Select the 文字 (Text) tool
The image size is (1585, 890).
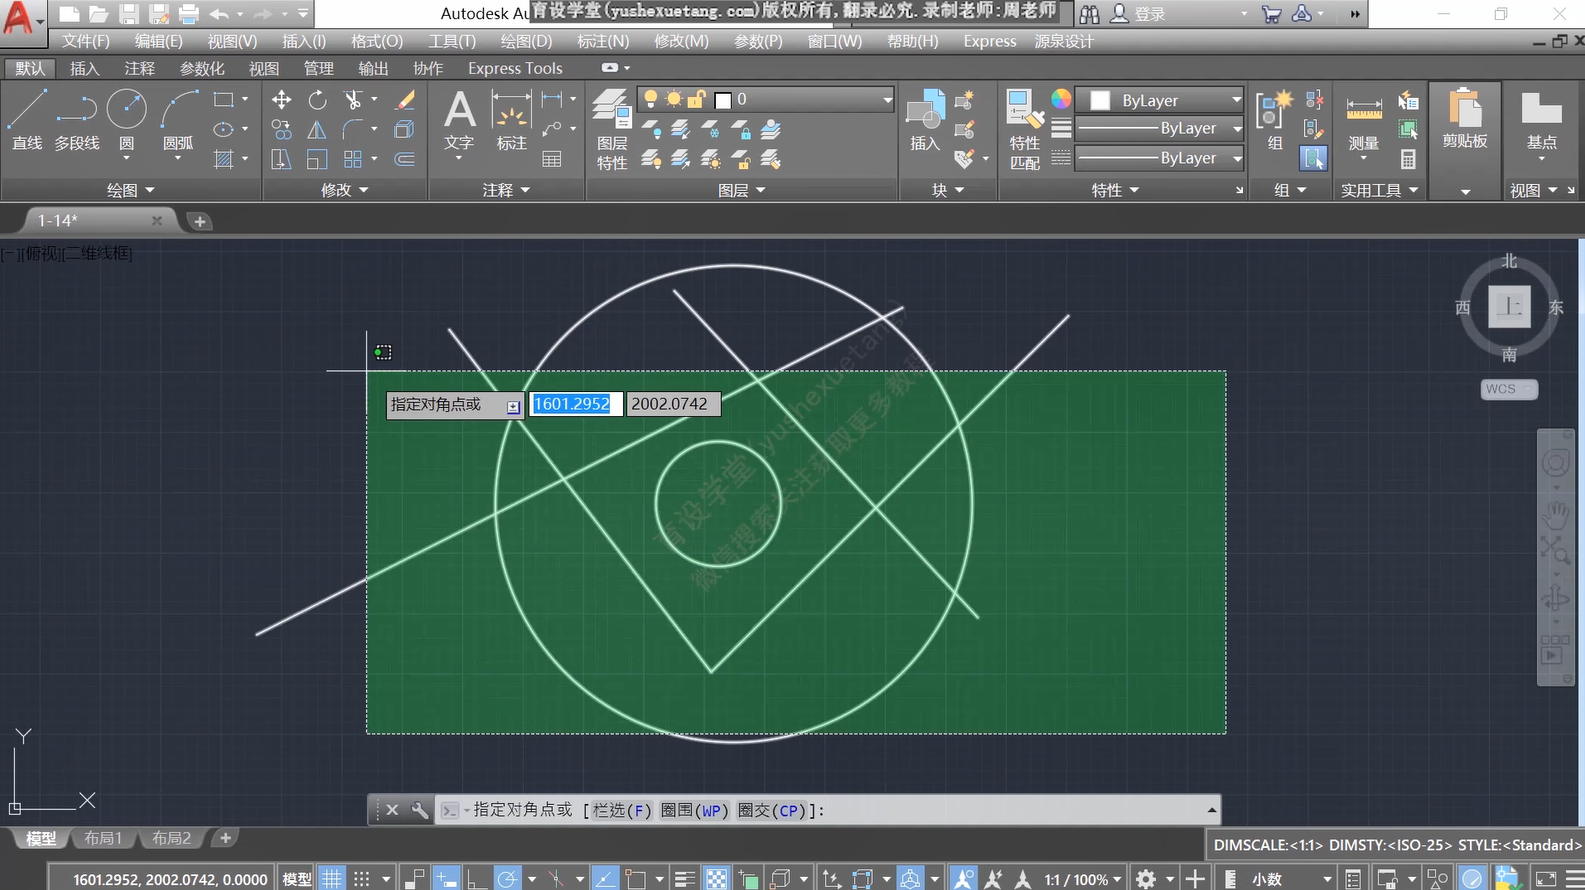pos(459,121)
